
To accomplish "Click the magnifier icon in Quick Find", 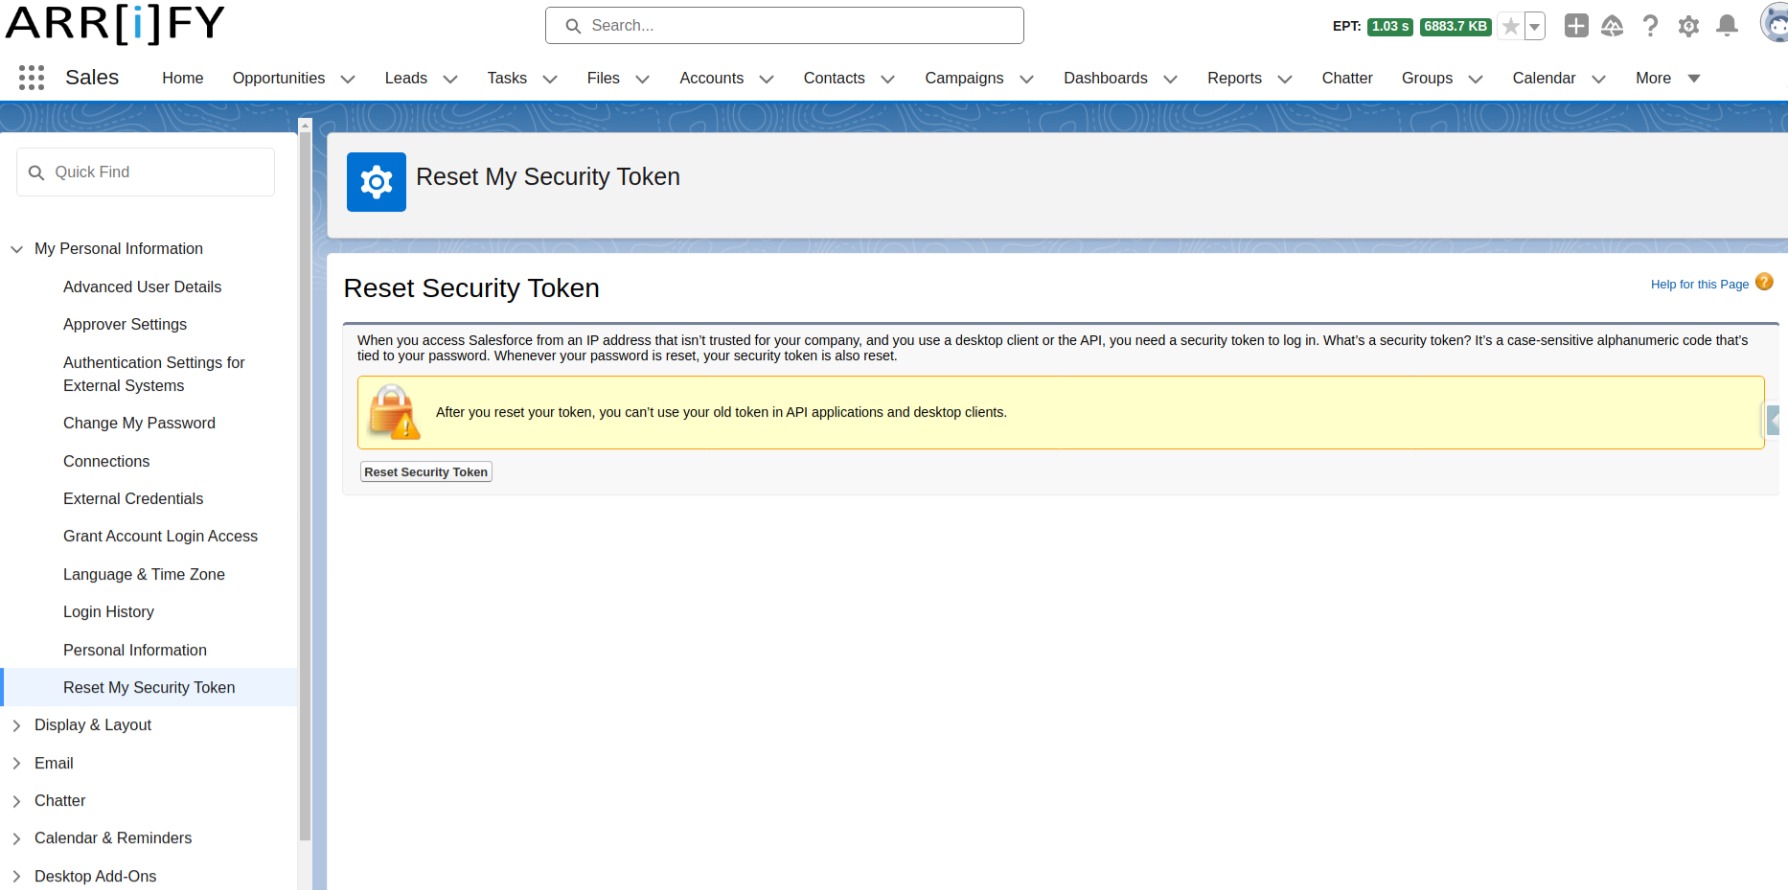I will (x=36, y=172).
